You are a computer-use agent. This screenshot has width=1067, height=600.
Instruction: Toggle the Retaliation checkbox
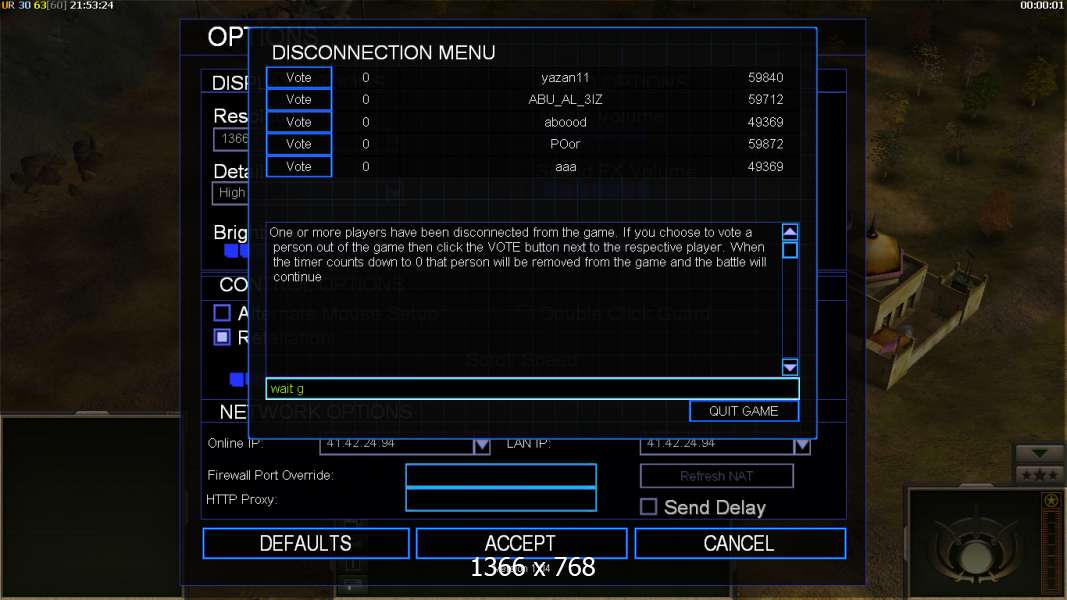click(x=222, y=337)
